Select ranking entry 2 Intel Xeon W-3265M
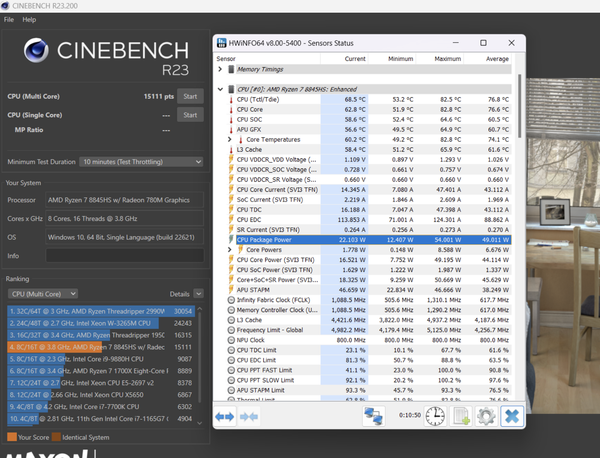This screenshot has height=458, width=600. click(x=101, y=323)
